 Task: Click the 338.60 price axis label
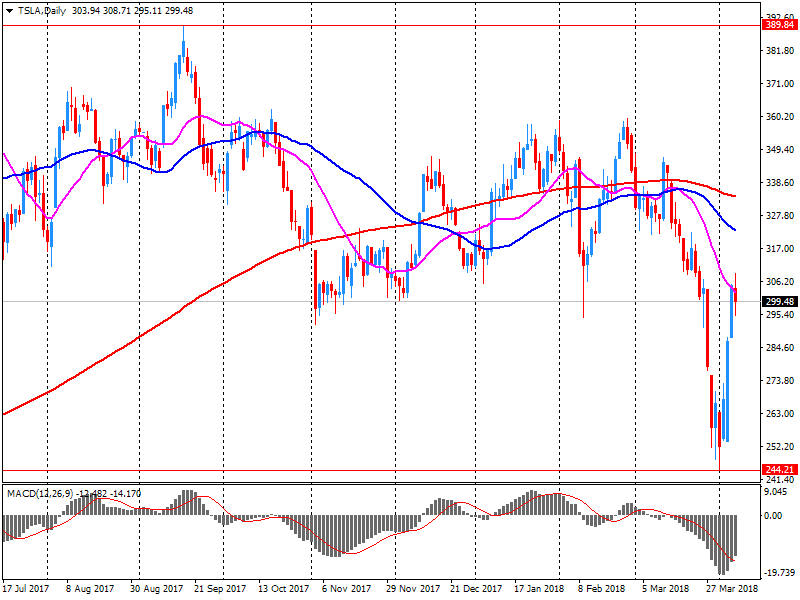[x=780, y=183]
